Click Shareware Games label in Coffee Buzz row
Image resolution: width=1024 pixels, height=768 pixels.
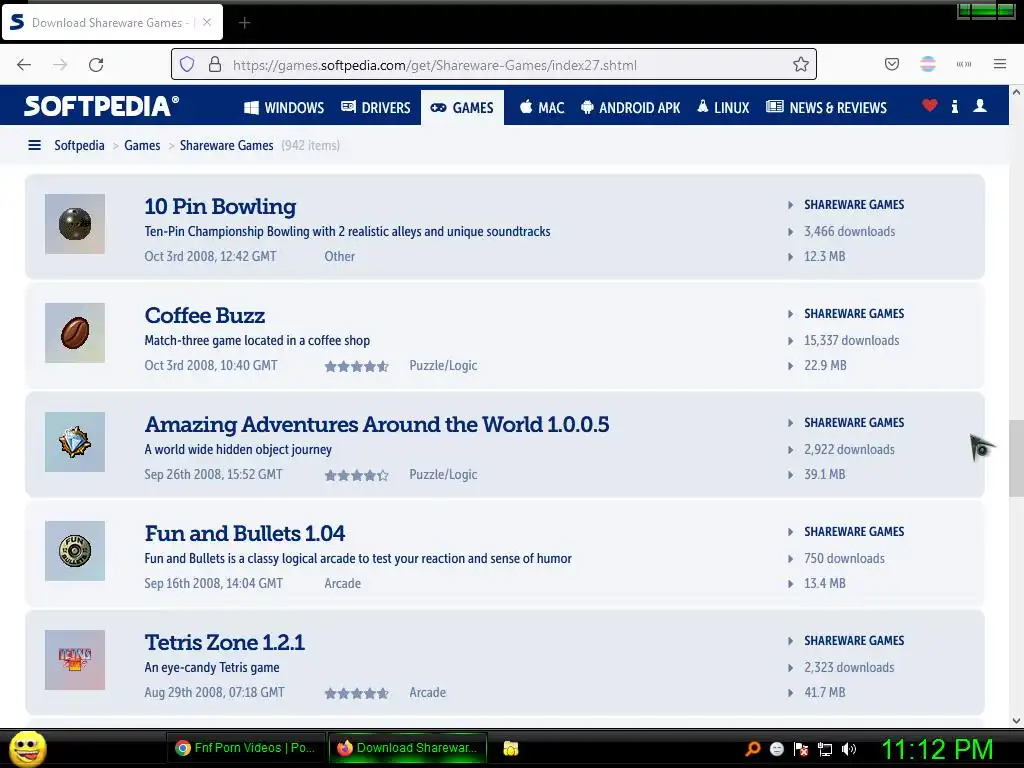click(854, 314)
